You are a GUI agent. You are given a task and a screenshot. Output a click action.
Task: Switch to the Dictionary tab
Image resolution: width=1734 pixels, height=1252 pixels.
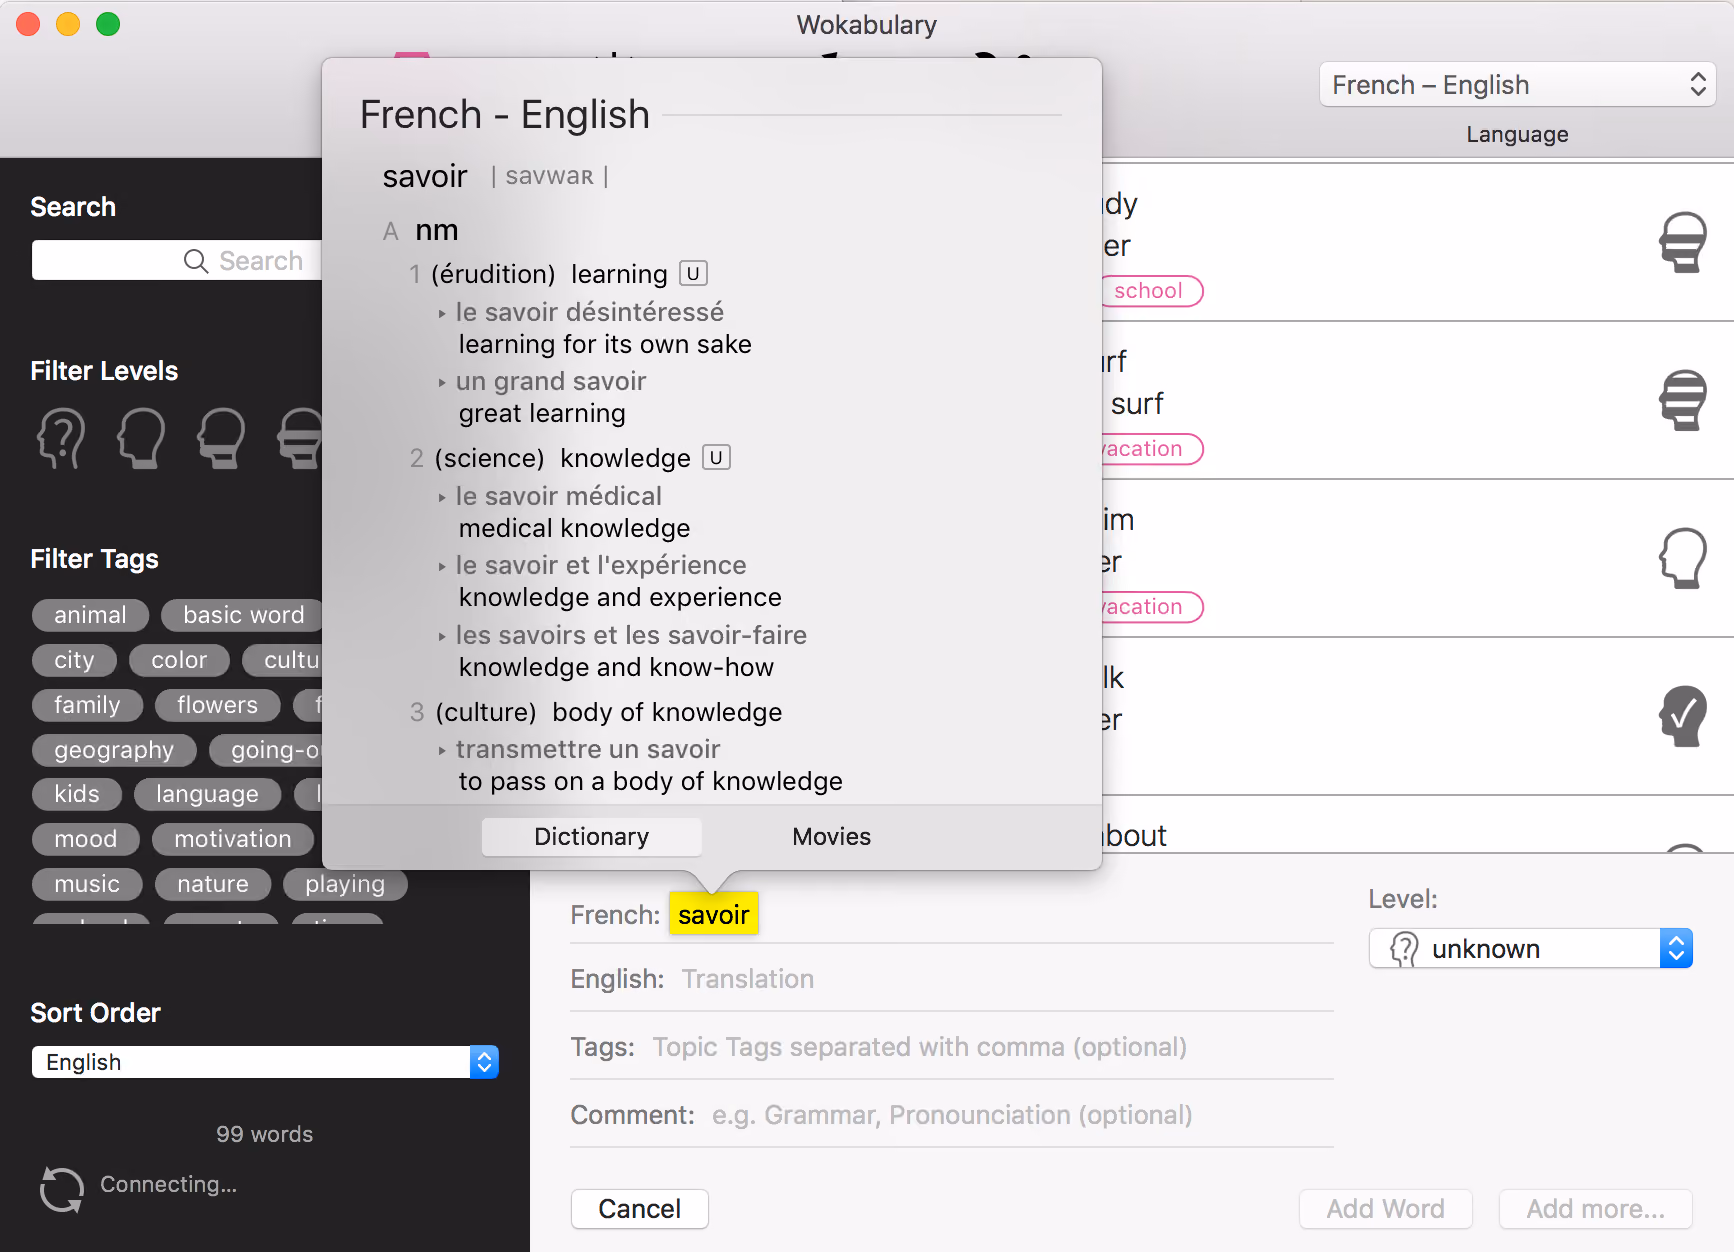click(592, 837)
